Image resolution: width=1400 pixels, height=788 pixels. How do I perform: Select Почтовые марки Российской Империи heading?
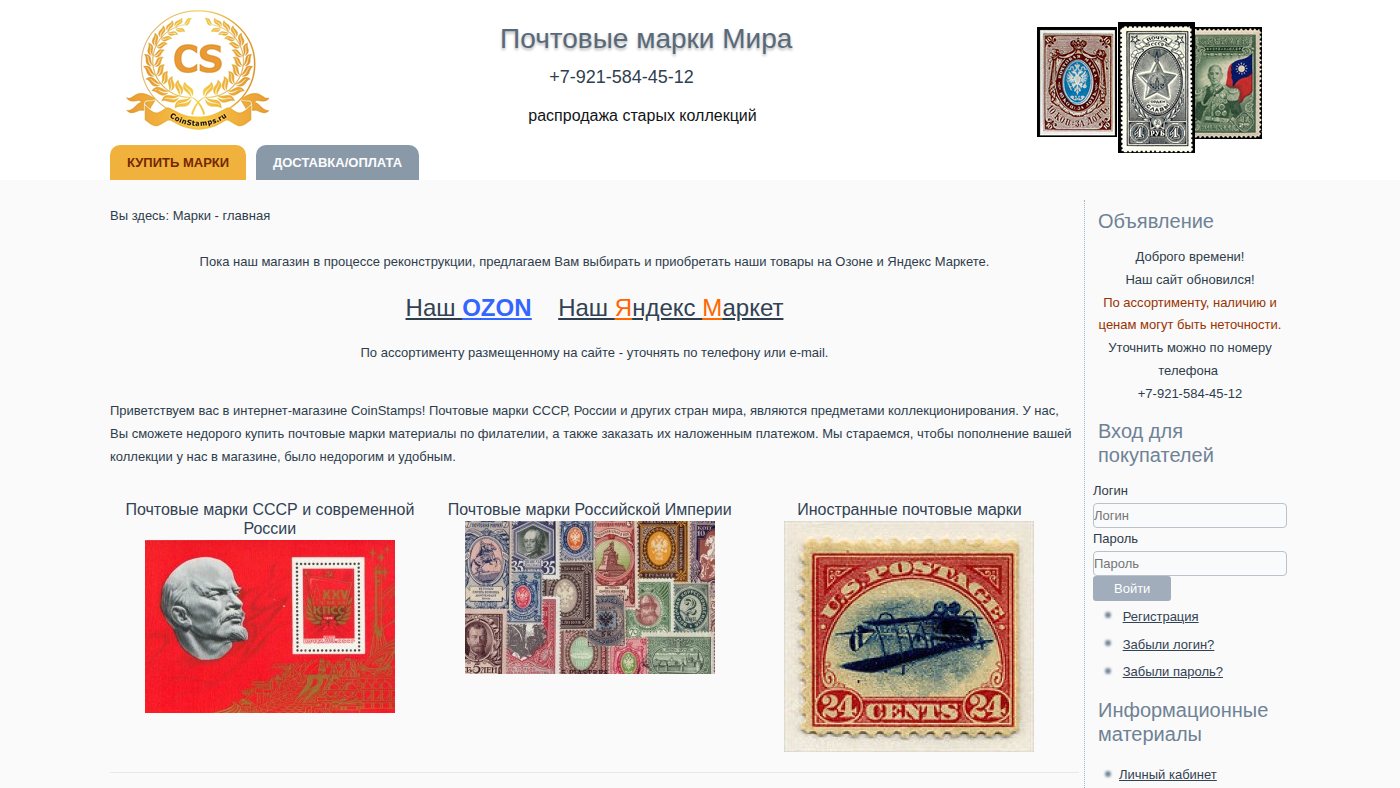pos(590,510)
